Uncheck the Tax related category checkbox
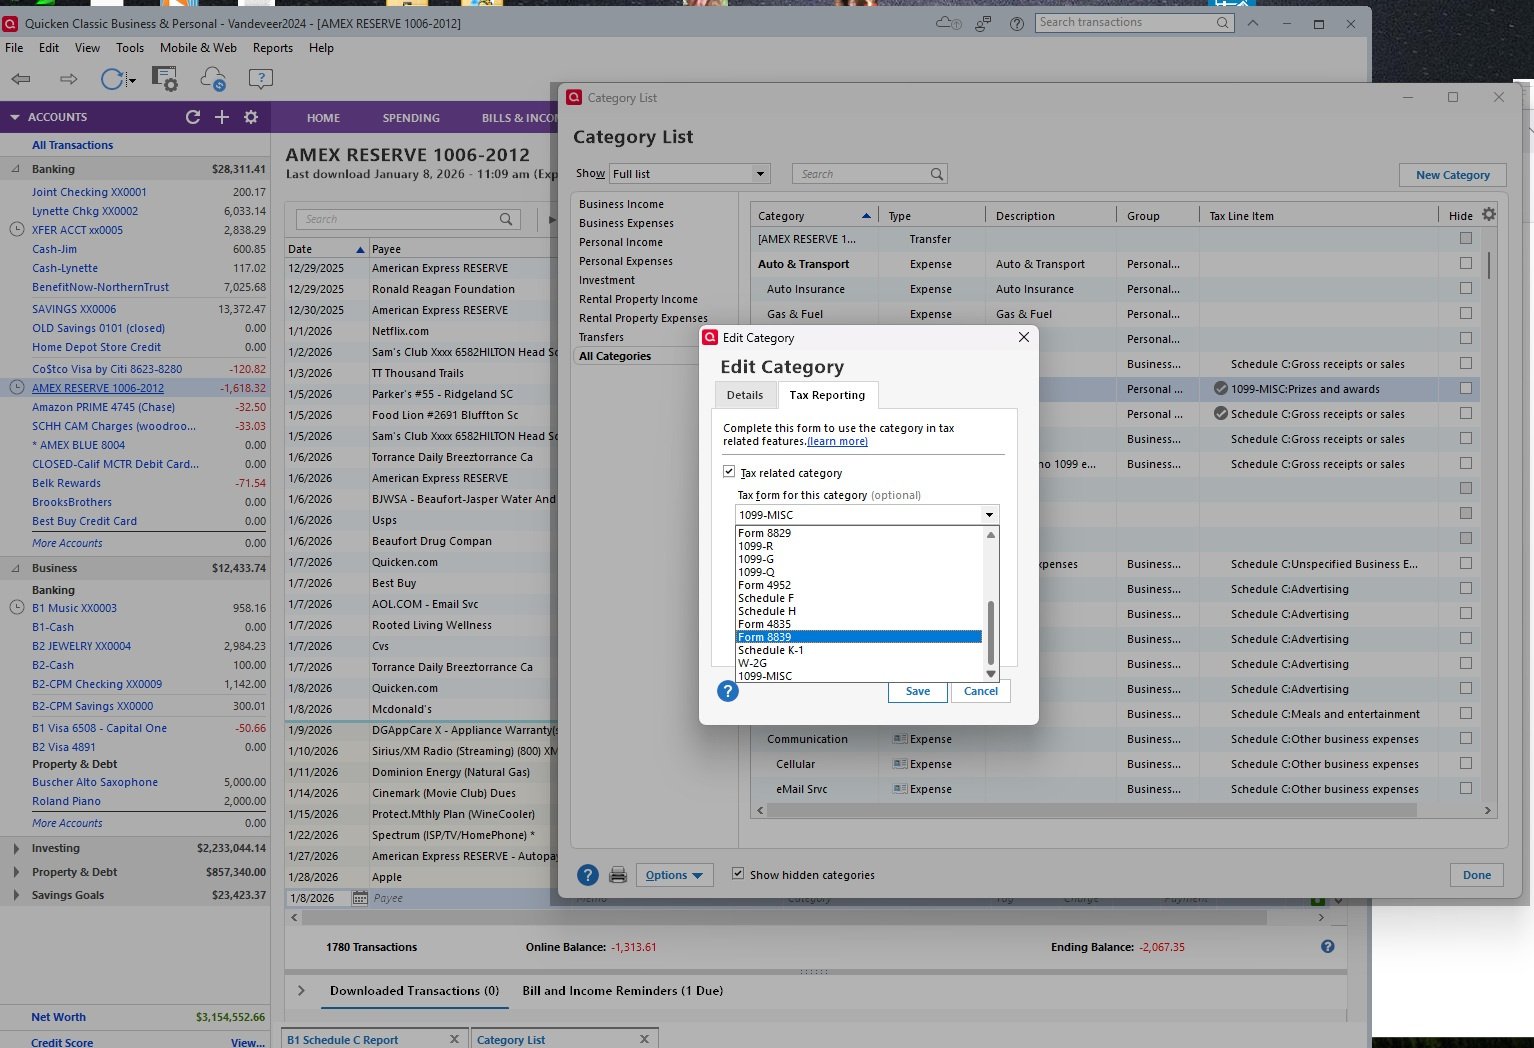This screenshot has height=1048, width=1534. pos(729,472)
